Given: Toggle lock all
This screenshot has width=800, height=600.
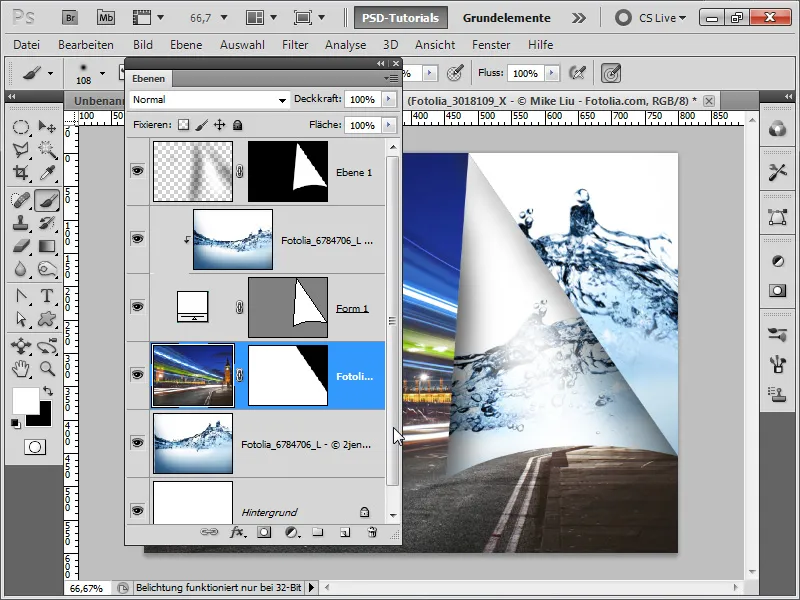Looking at the screenshot, I should 237,124.
